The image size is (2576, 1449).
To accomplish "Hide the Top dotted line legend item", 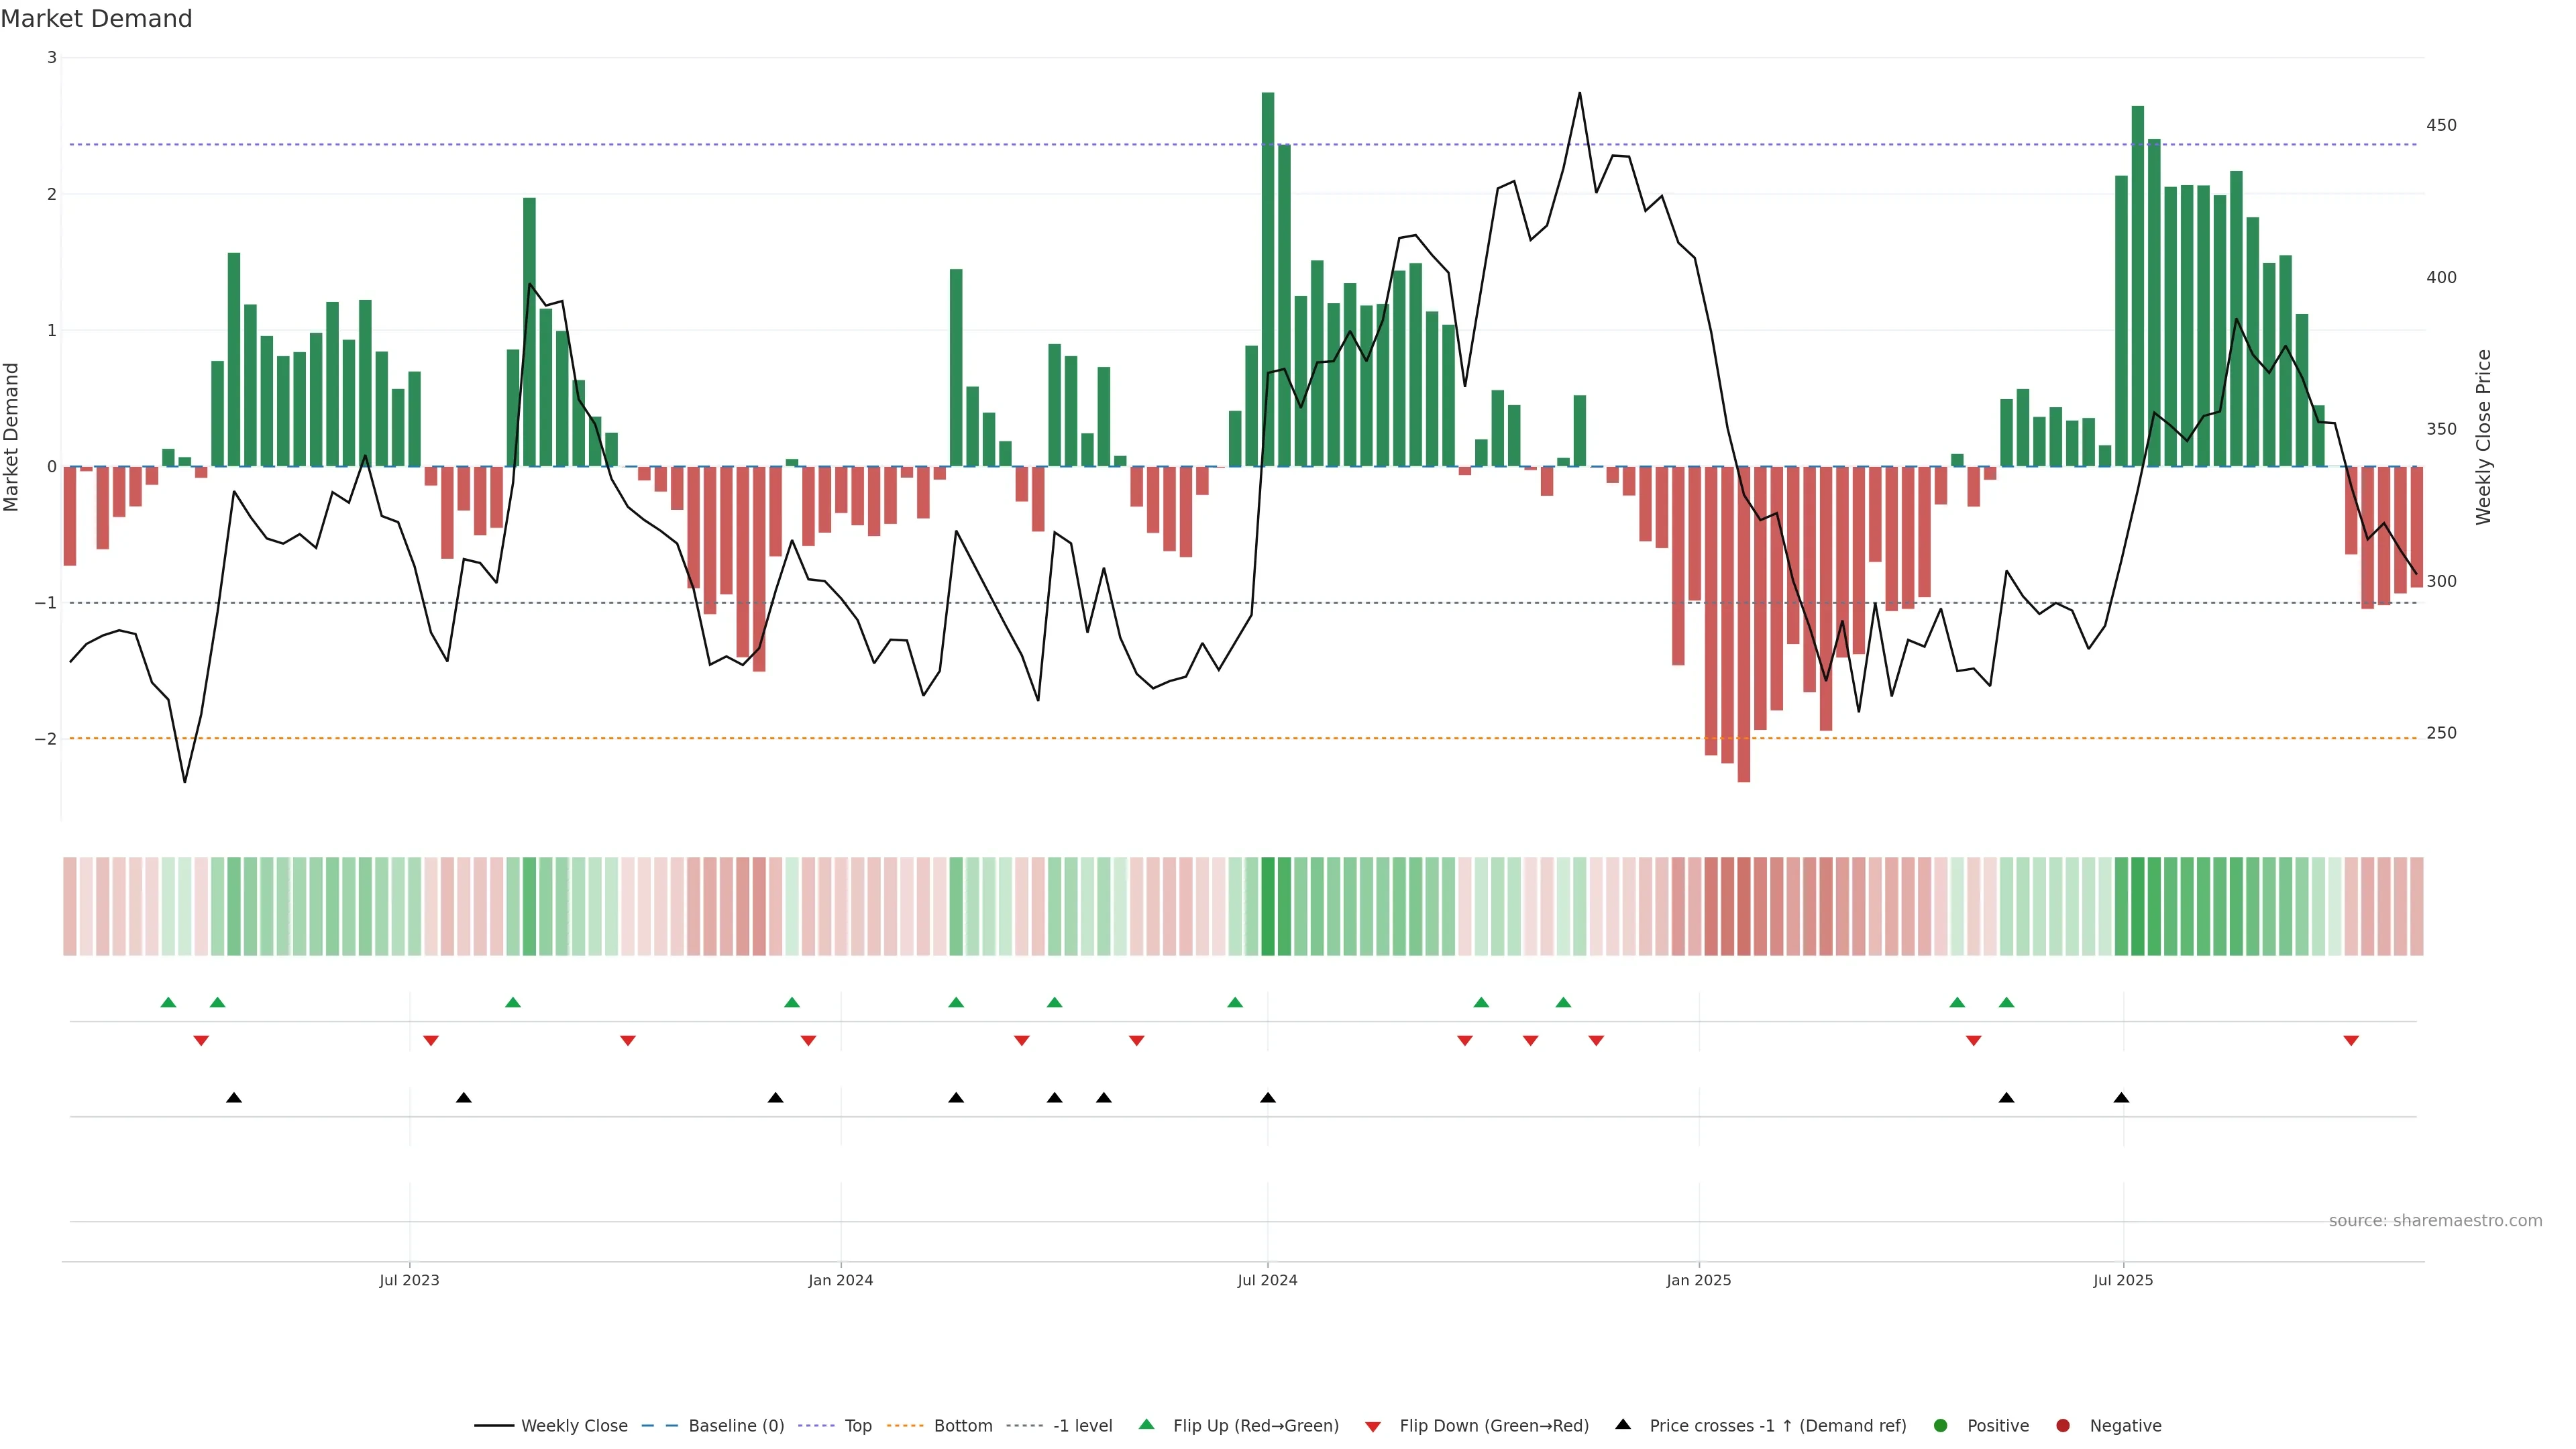I will coord(857,1426).
